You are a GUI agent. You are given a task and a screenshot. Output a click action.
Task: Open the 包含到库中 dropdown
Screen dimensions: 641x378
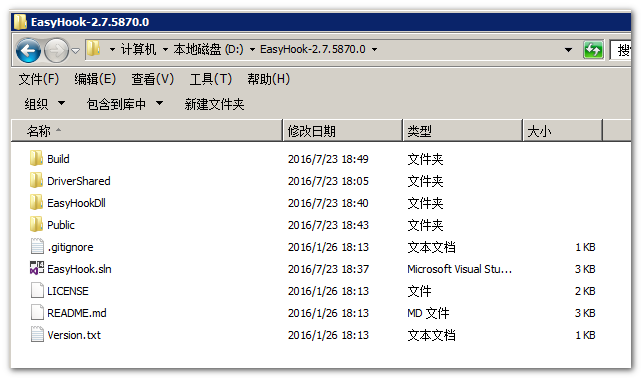(x=125, y=104)
